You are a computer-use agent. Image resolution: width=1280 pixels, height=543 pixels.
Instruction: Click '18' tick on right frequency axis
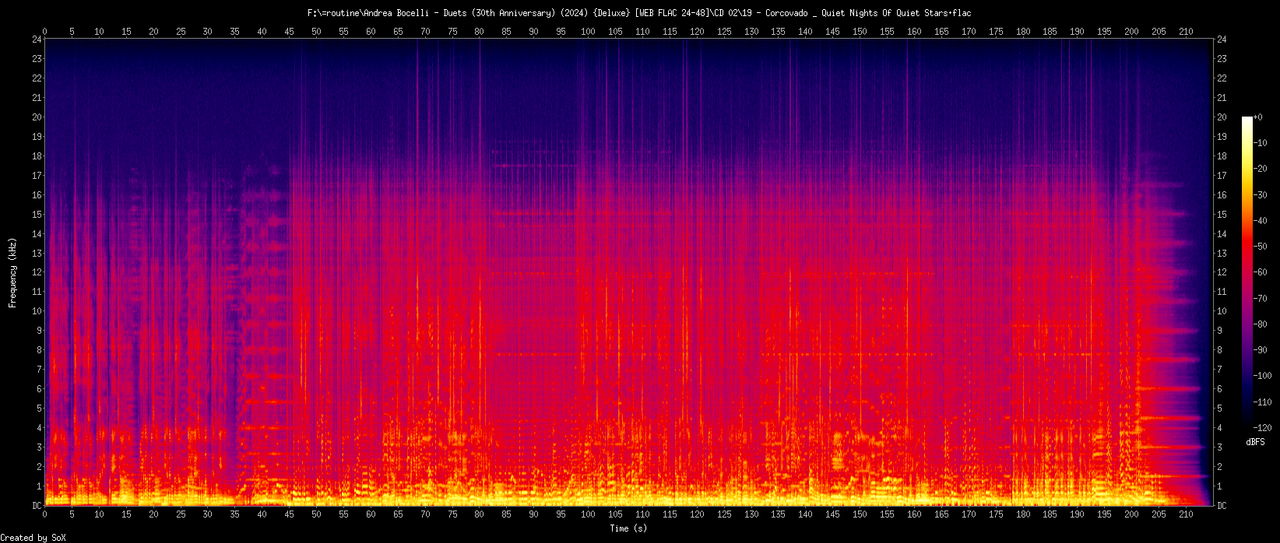1222,157
